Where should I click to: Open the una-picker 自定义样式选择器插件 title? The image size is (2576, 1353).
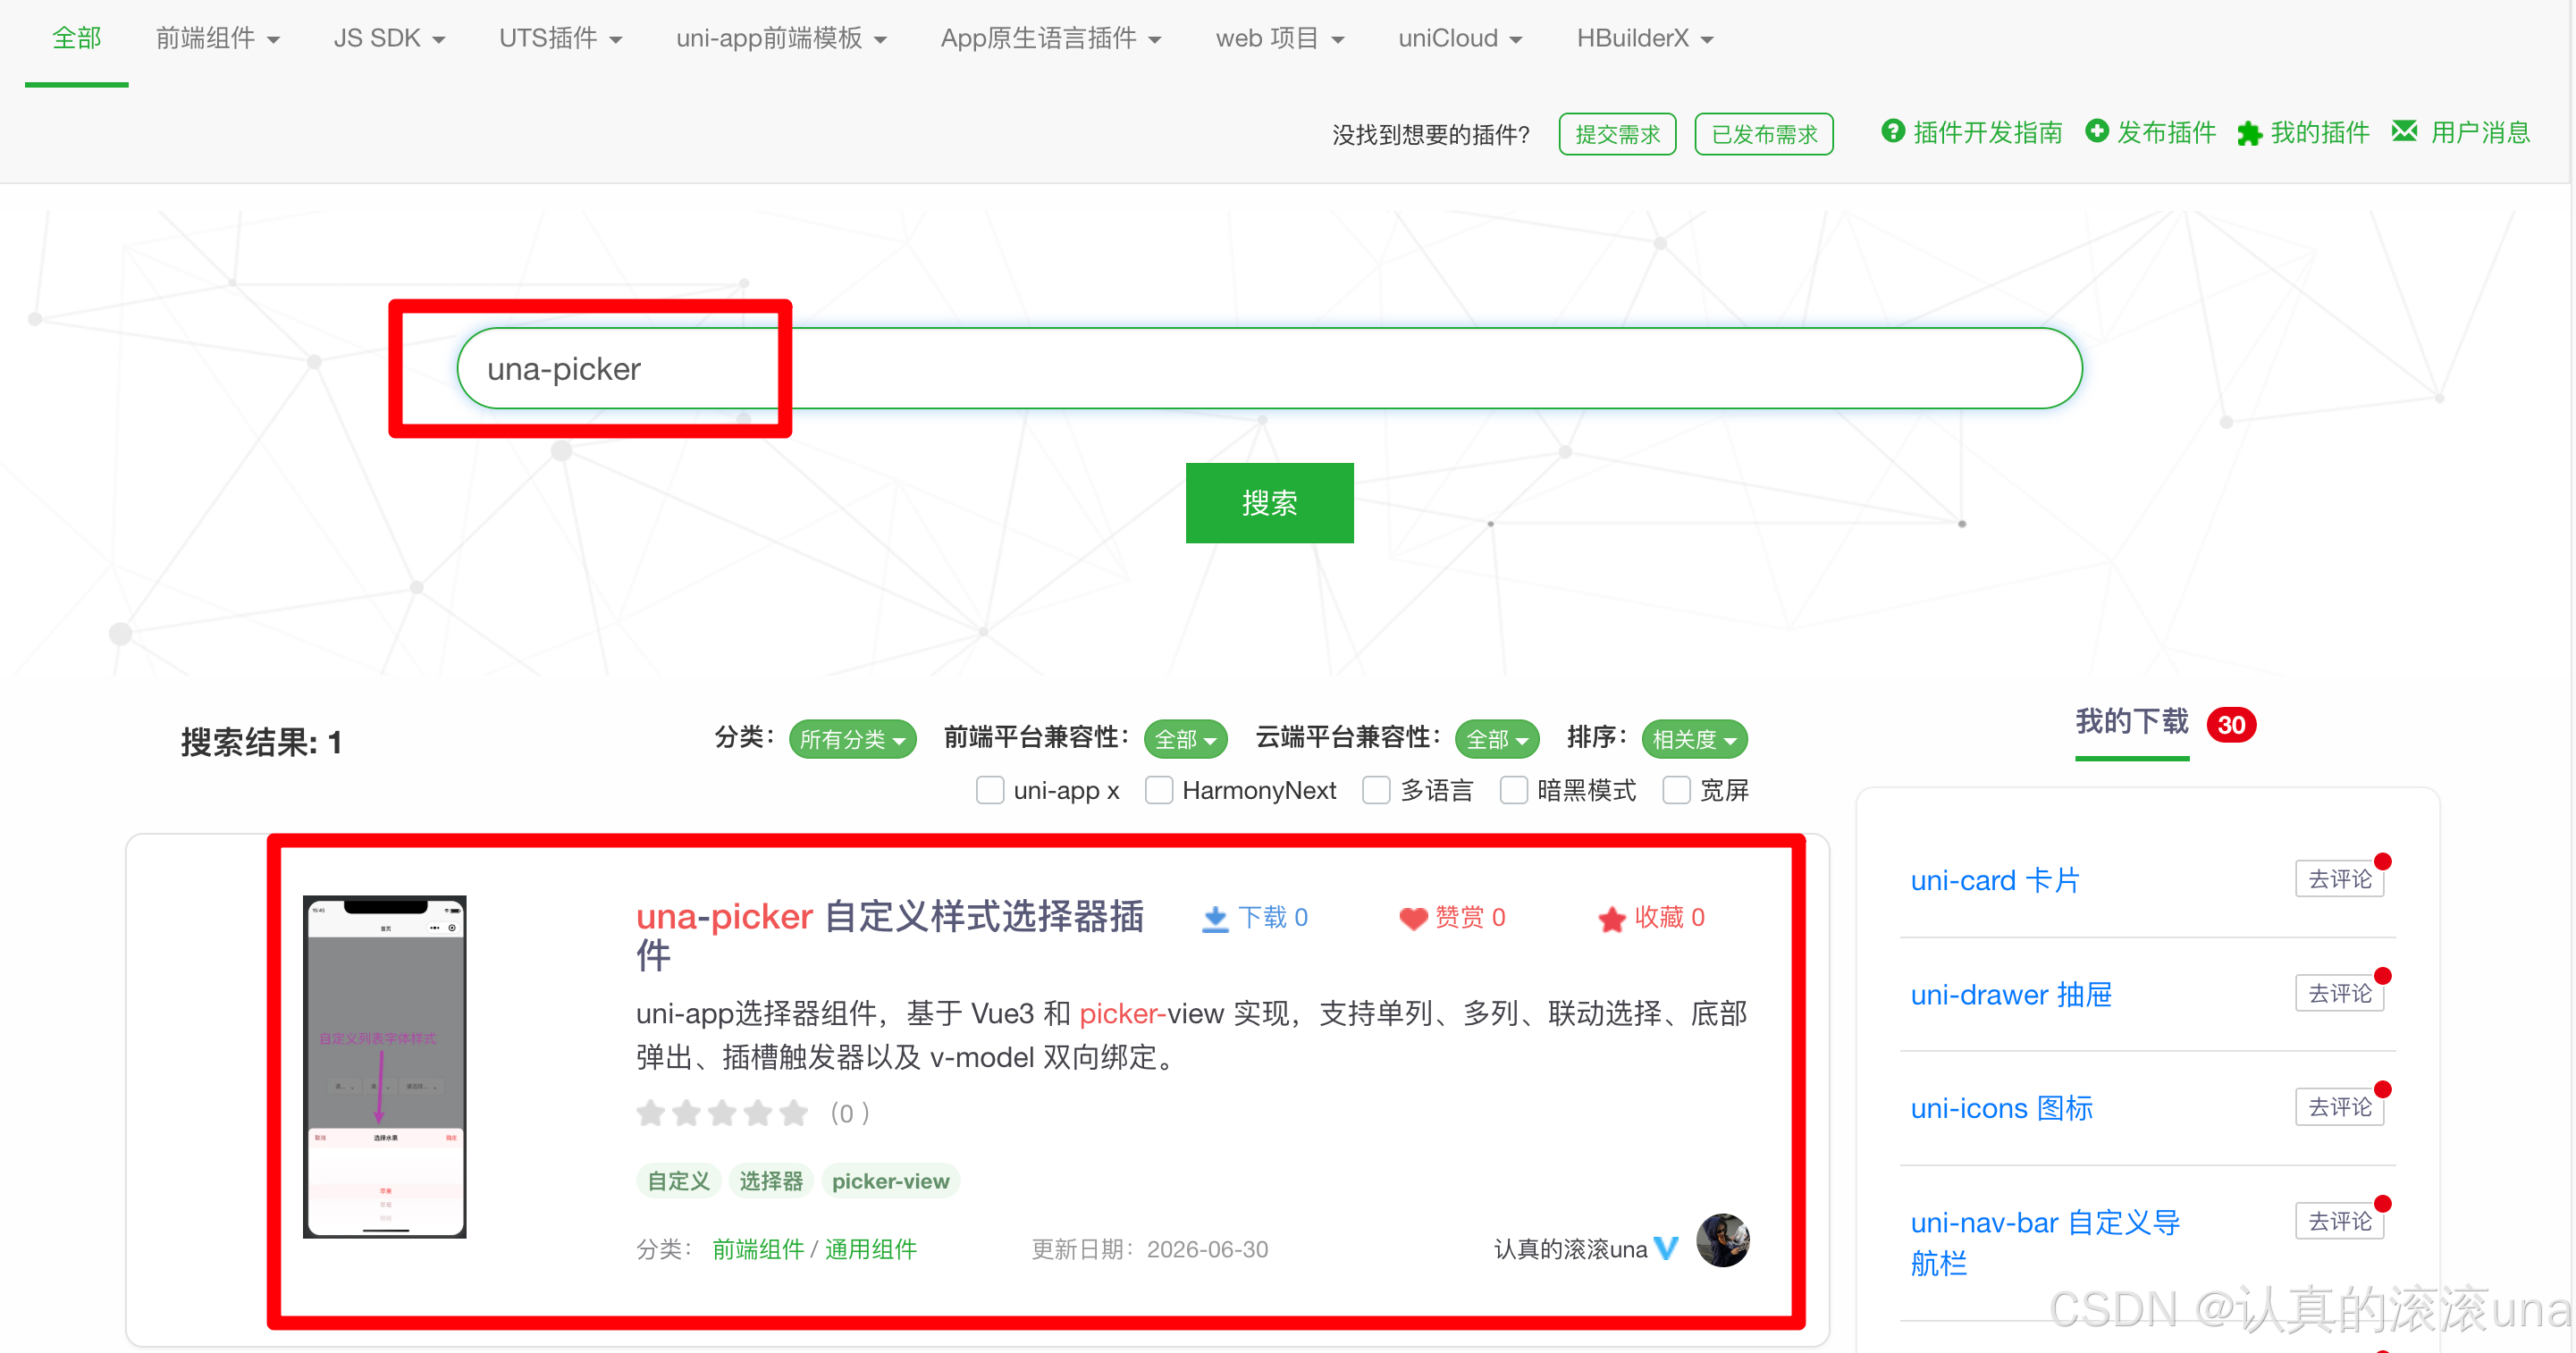[889, 935]
